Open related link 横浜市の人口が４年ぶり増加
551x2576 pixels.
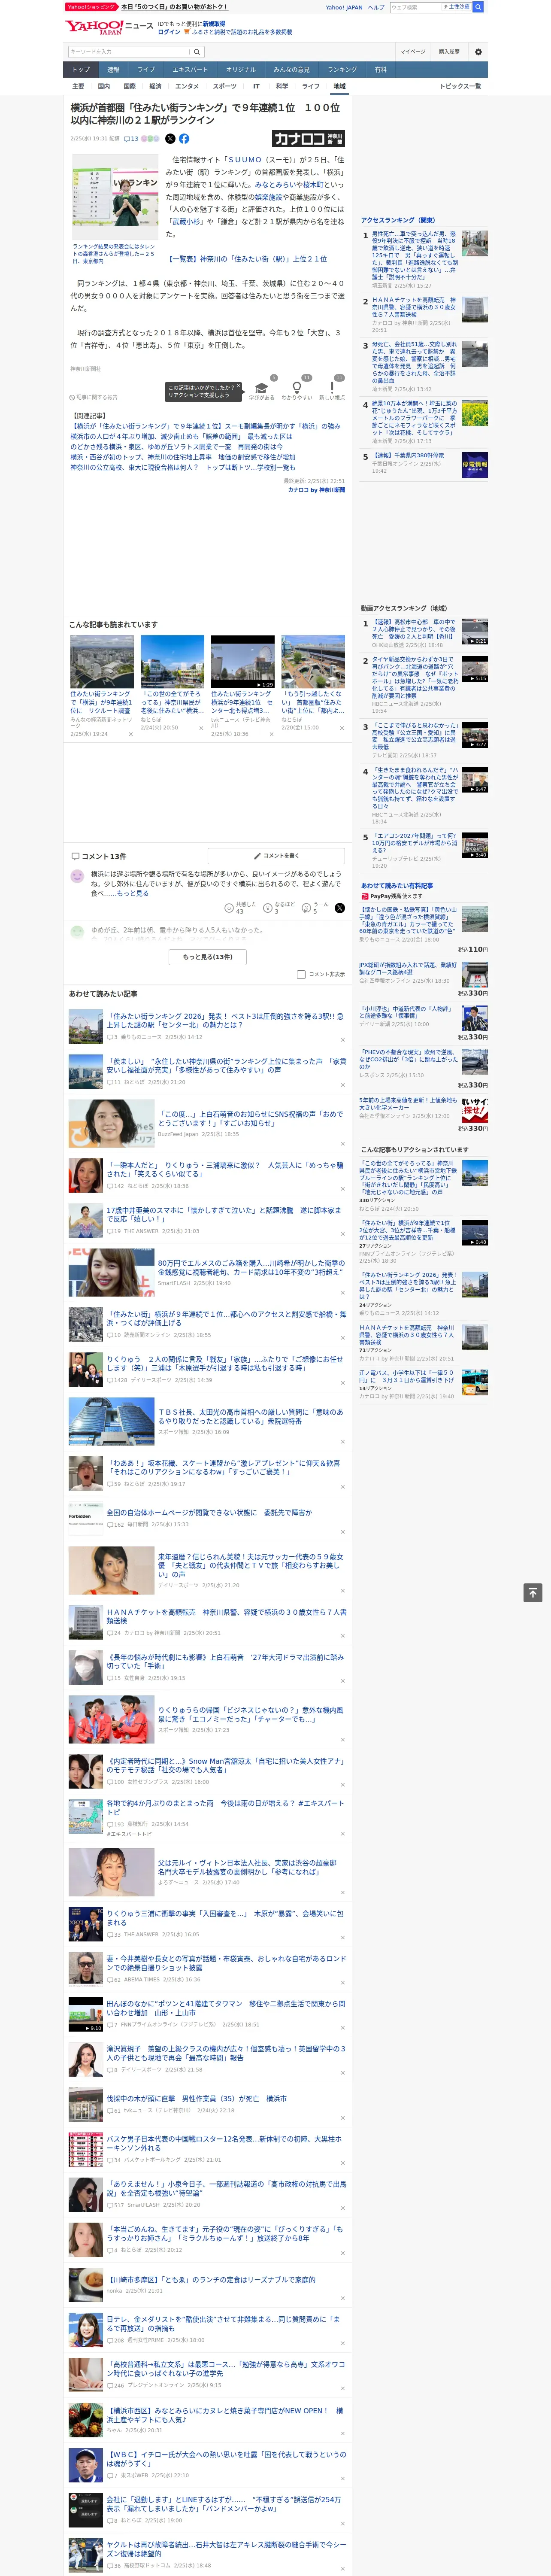click(x=181, y=436)
